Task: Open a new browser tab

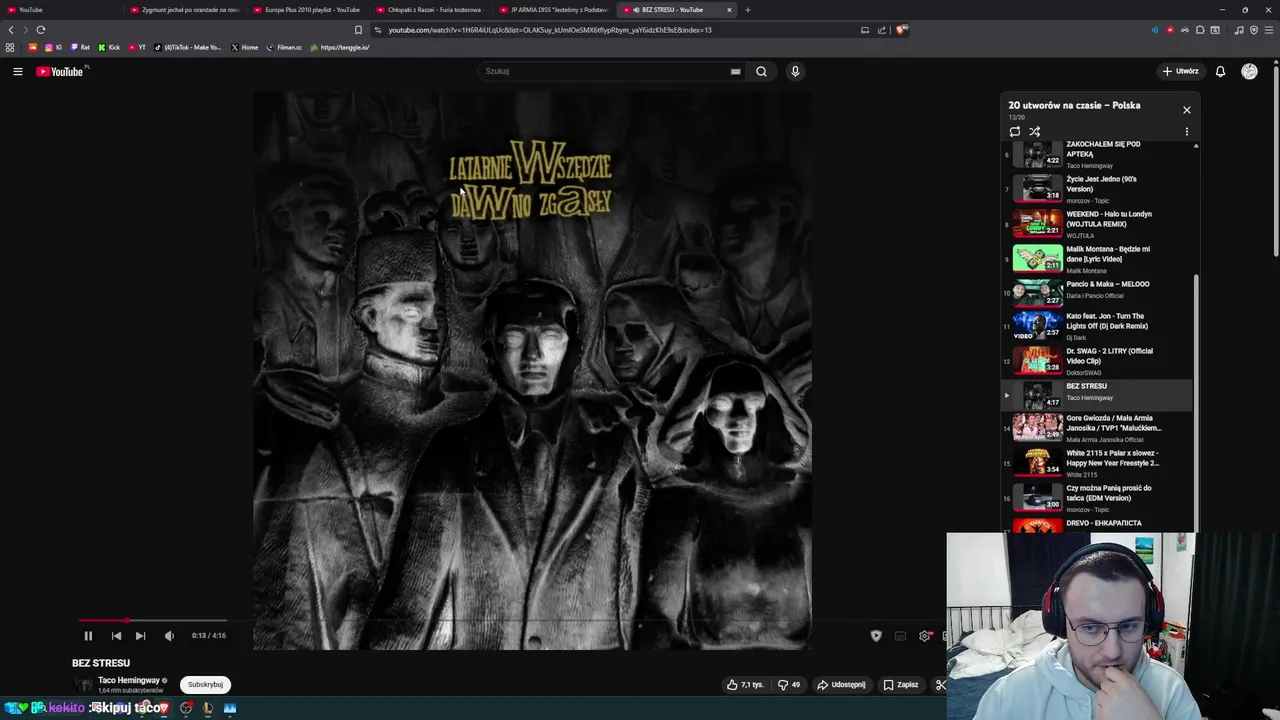Action: coord(747,10)
